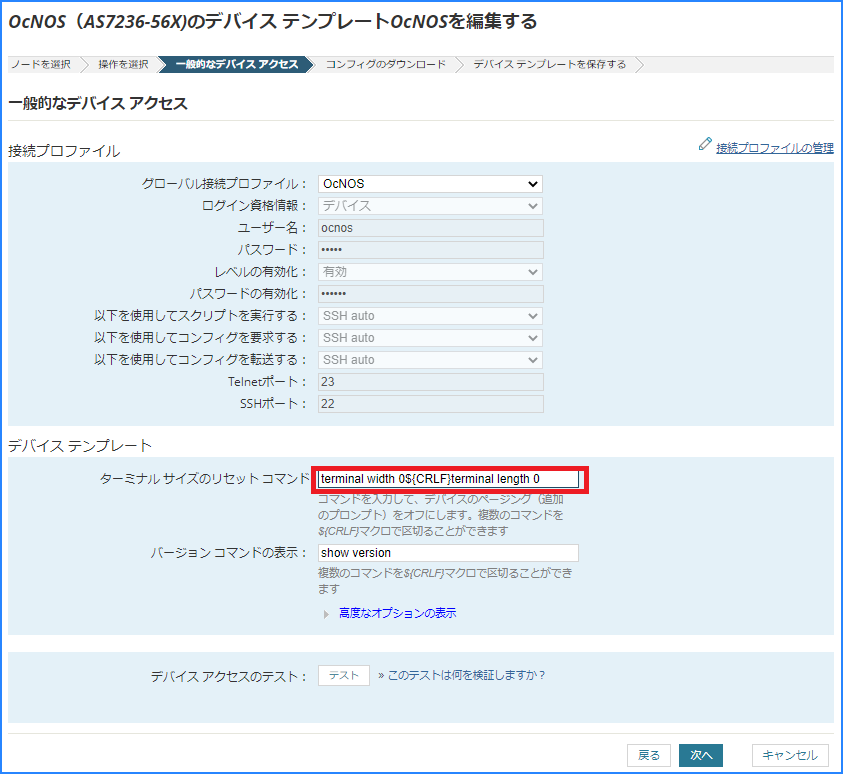Go to the デバイス テンプレートを保存する wizard step
The width and height of the screenshot is (843, 774).
click(x=549, y=64)
